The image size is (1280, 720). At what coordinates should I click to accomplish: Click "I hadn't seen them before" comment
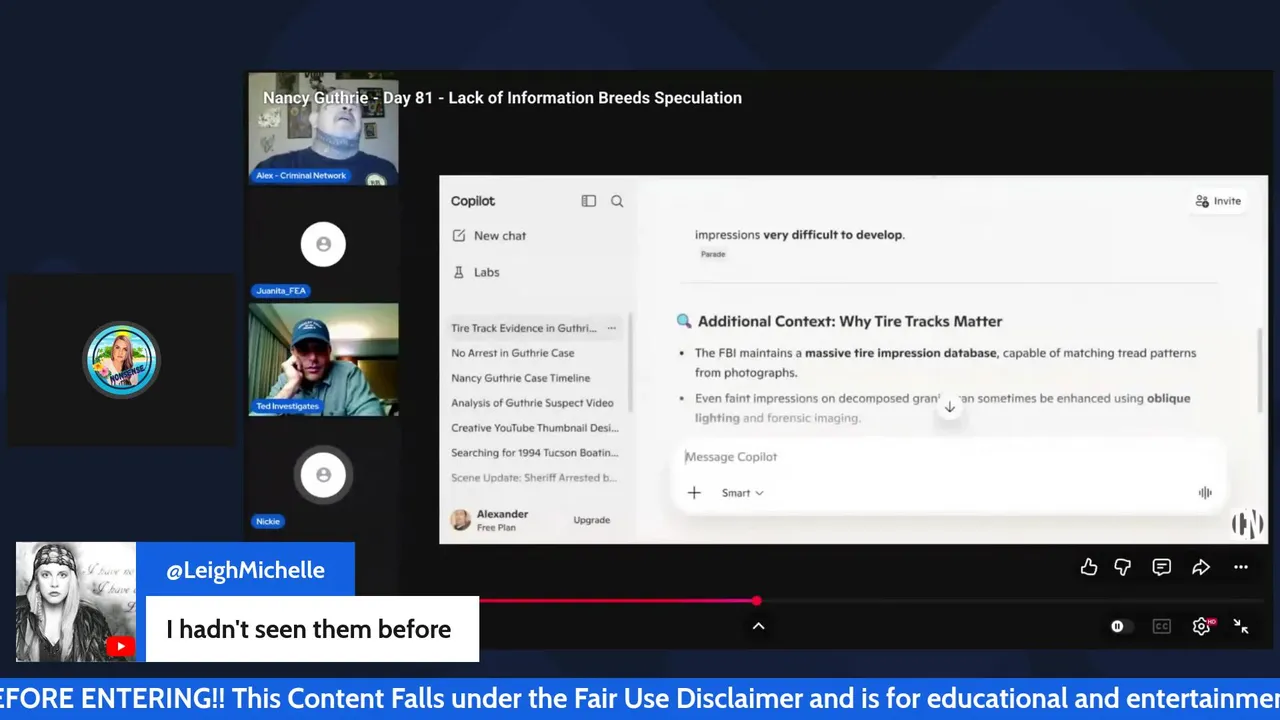[x=309, y=629]
